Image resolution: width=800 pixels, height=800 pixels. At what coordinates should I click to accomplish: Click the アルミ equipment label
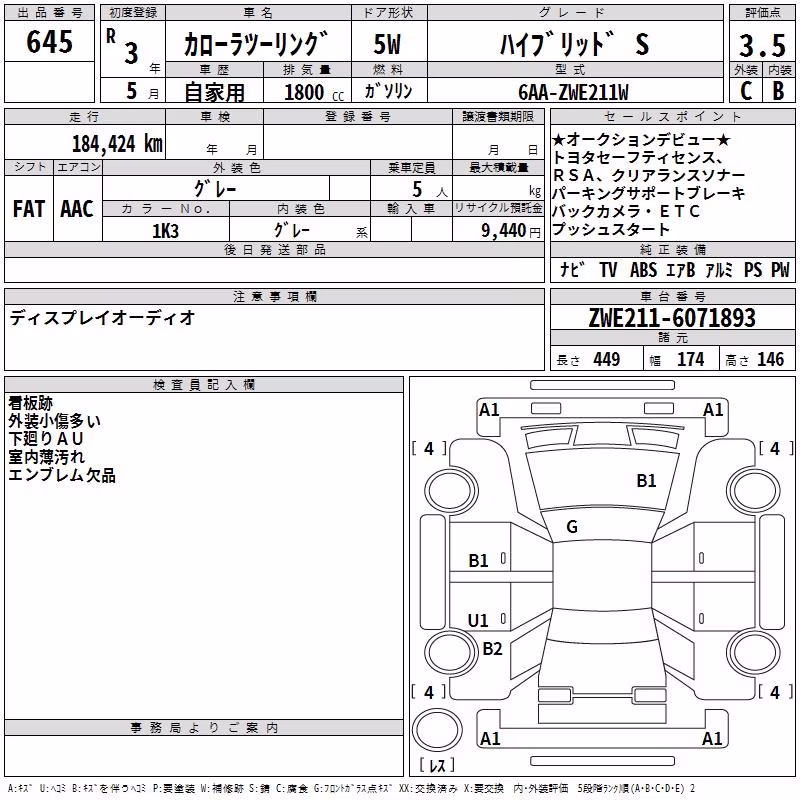[719, 269]
